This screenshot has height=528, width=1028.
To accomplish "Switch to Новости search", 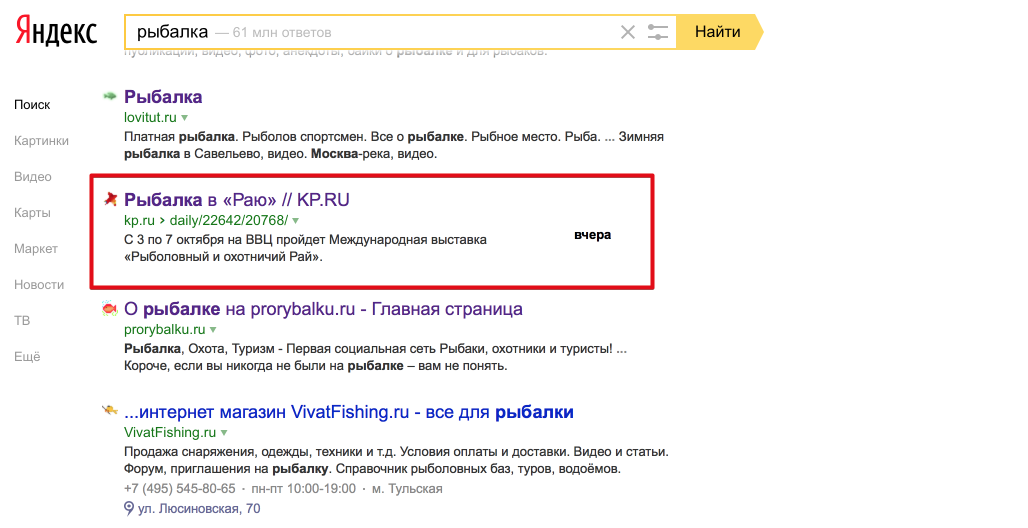I will (39, 285).
